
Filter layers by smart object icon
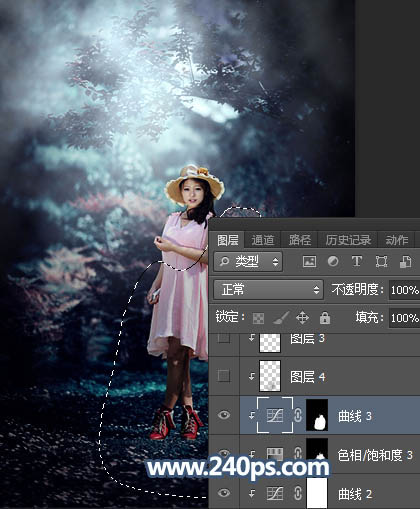click(x=405, y=262)
